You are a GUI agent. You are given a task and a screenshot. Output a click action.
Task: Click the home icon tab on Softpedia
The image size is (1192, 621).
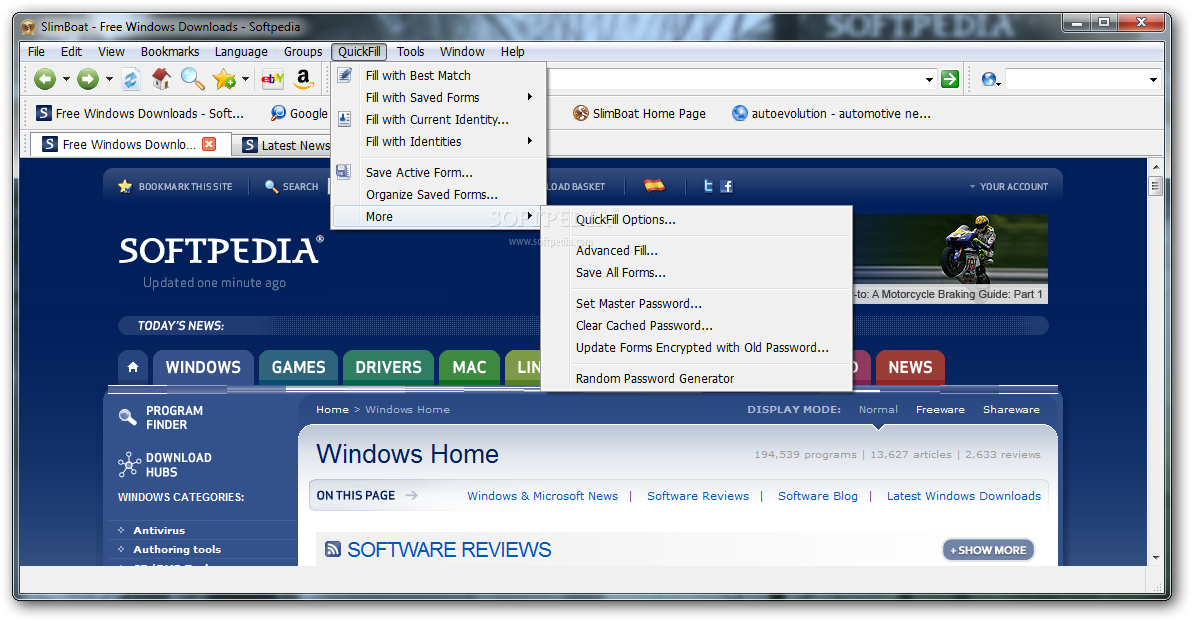pos(133,367)
